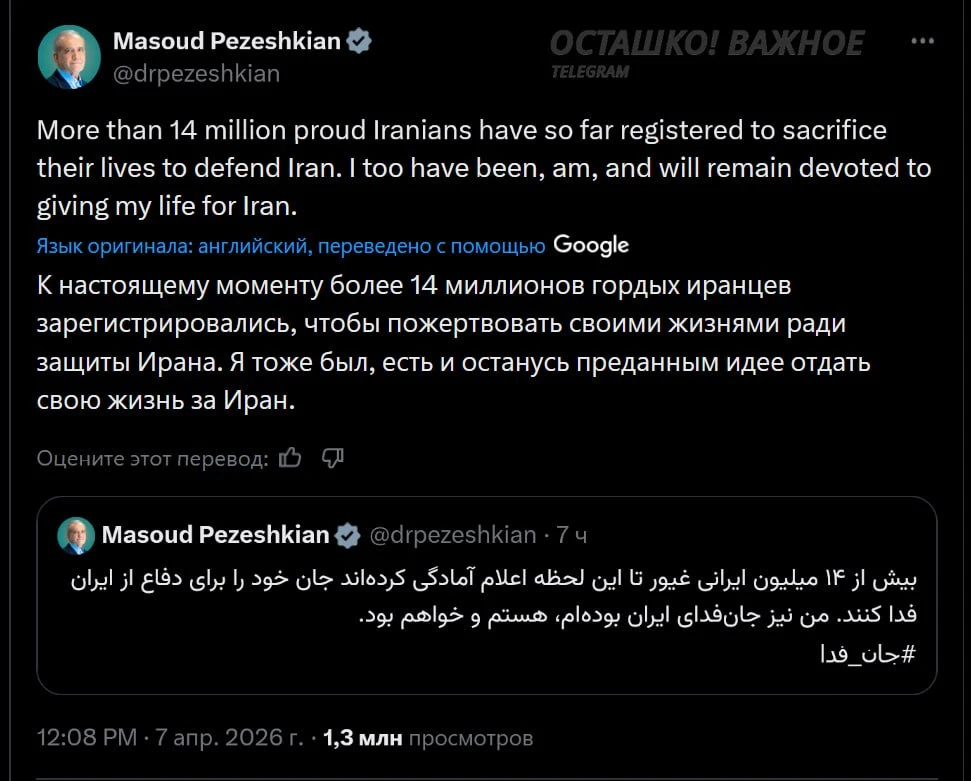Click the small avatar in the quoted post

tap(76, 535)
